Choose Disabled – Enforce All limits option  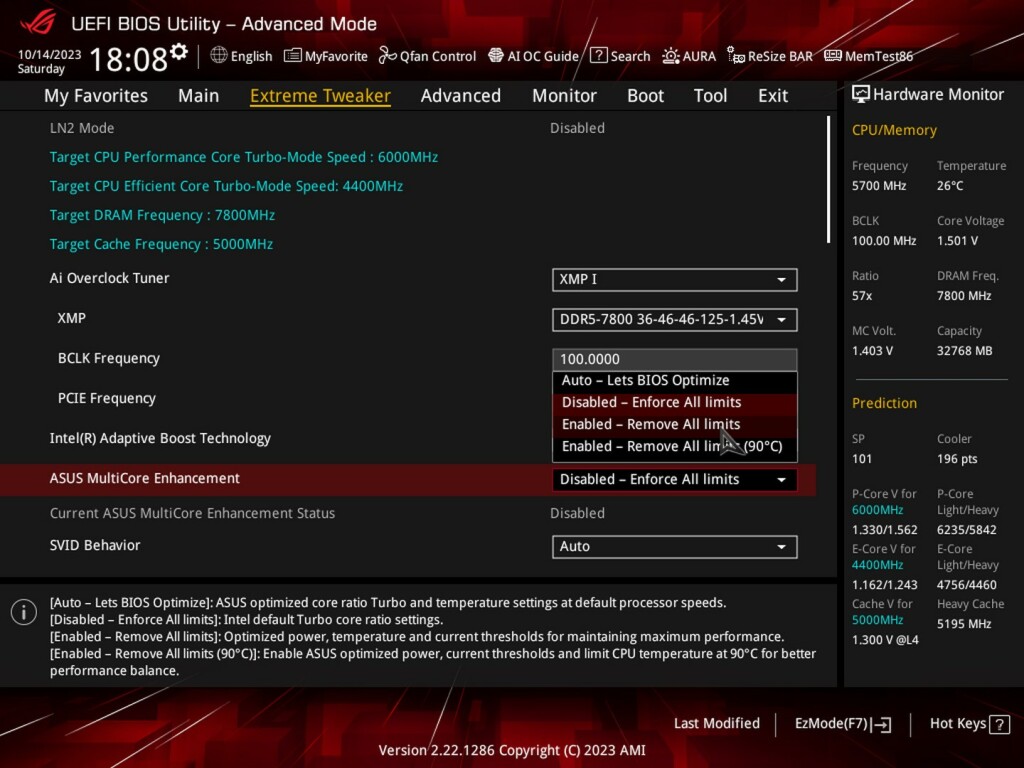click(x=675, y=402)
